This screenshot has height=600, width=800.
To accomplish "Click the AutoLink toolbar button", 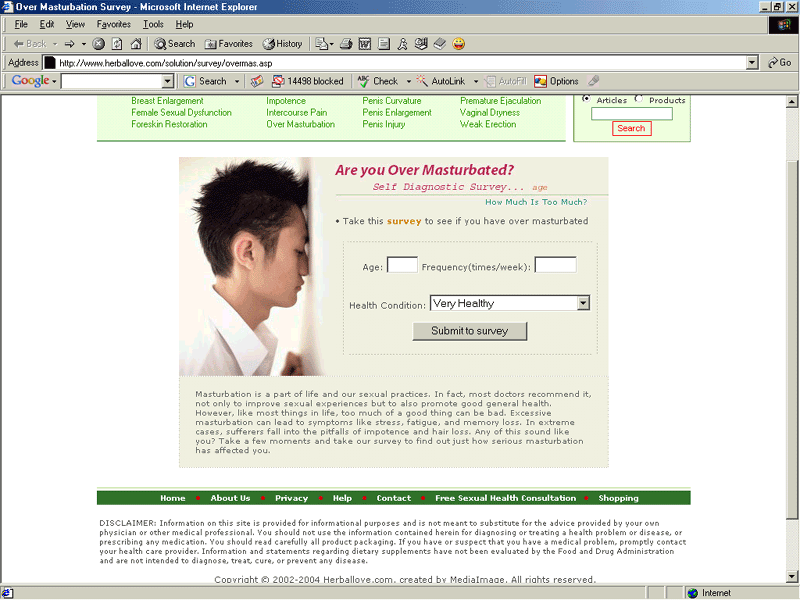I will 441,81.
